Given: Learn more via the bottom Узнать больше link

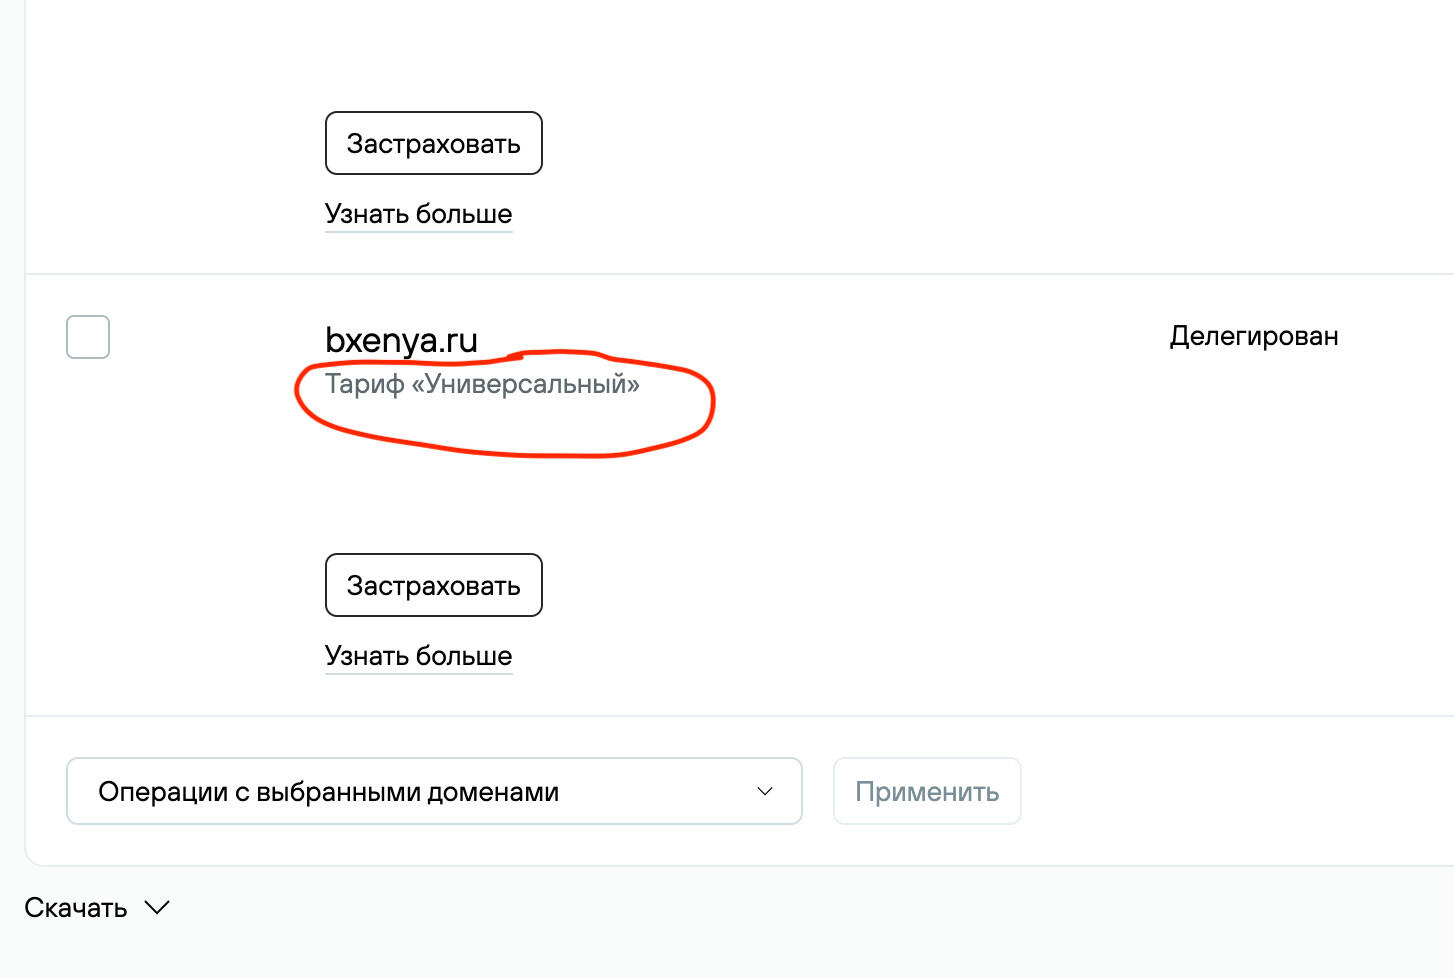Looking at the screenshot, I should click(418, 656).
